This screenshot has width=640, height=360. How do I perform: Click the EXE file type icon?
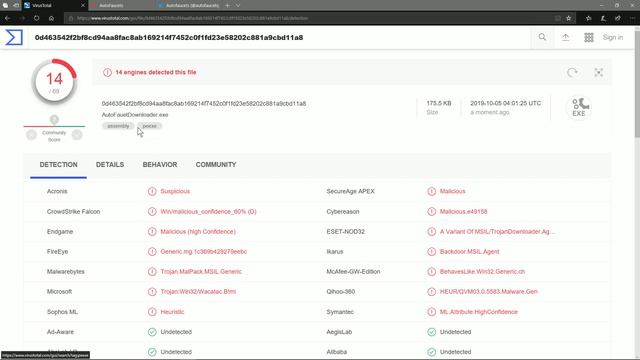coord(579,107)
